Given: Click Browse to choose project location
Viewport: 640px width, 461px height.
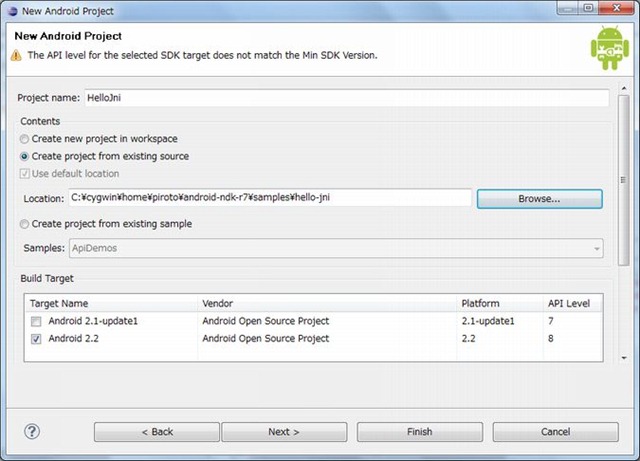Looking at the screenshot, I should 539,199.
